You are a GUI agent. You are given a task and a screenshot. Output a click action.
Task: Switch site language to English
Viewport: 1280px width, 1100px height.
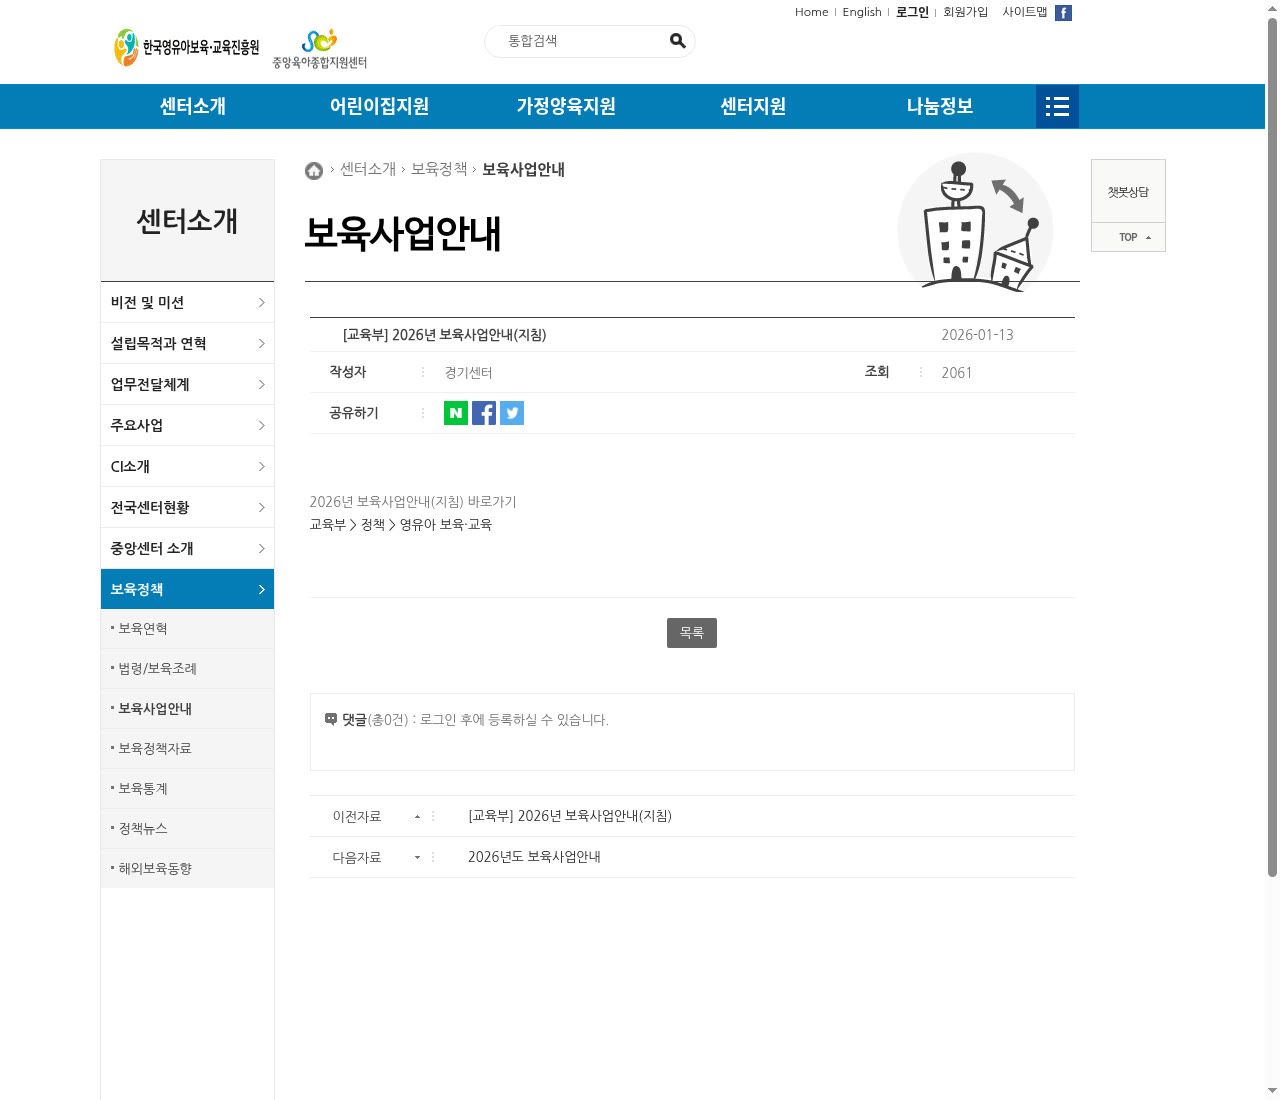point(862,12)
